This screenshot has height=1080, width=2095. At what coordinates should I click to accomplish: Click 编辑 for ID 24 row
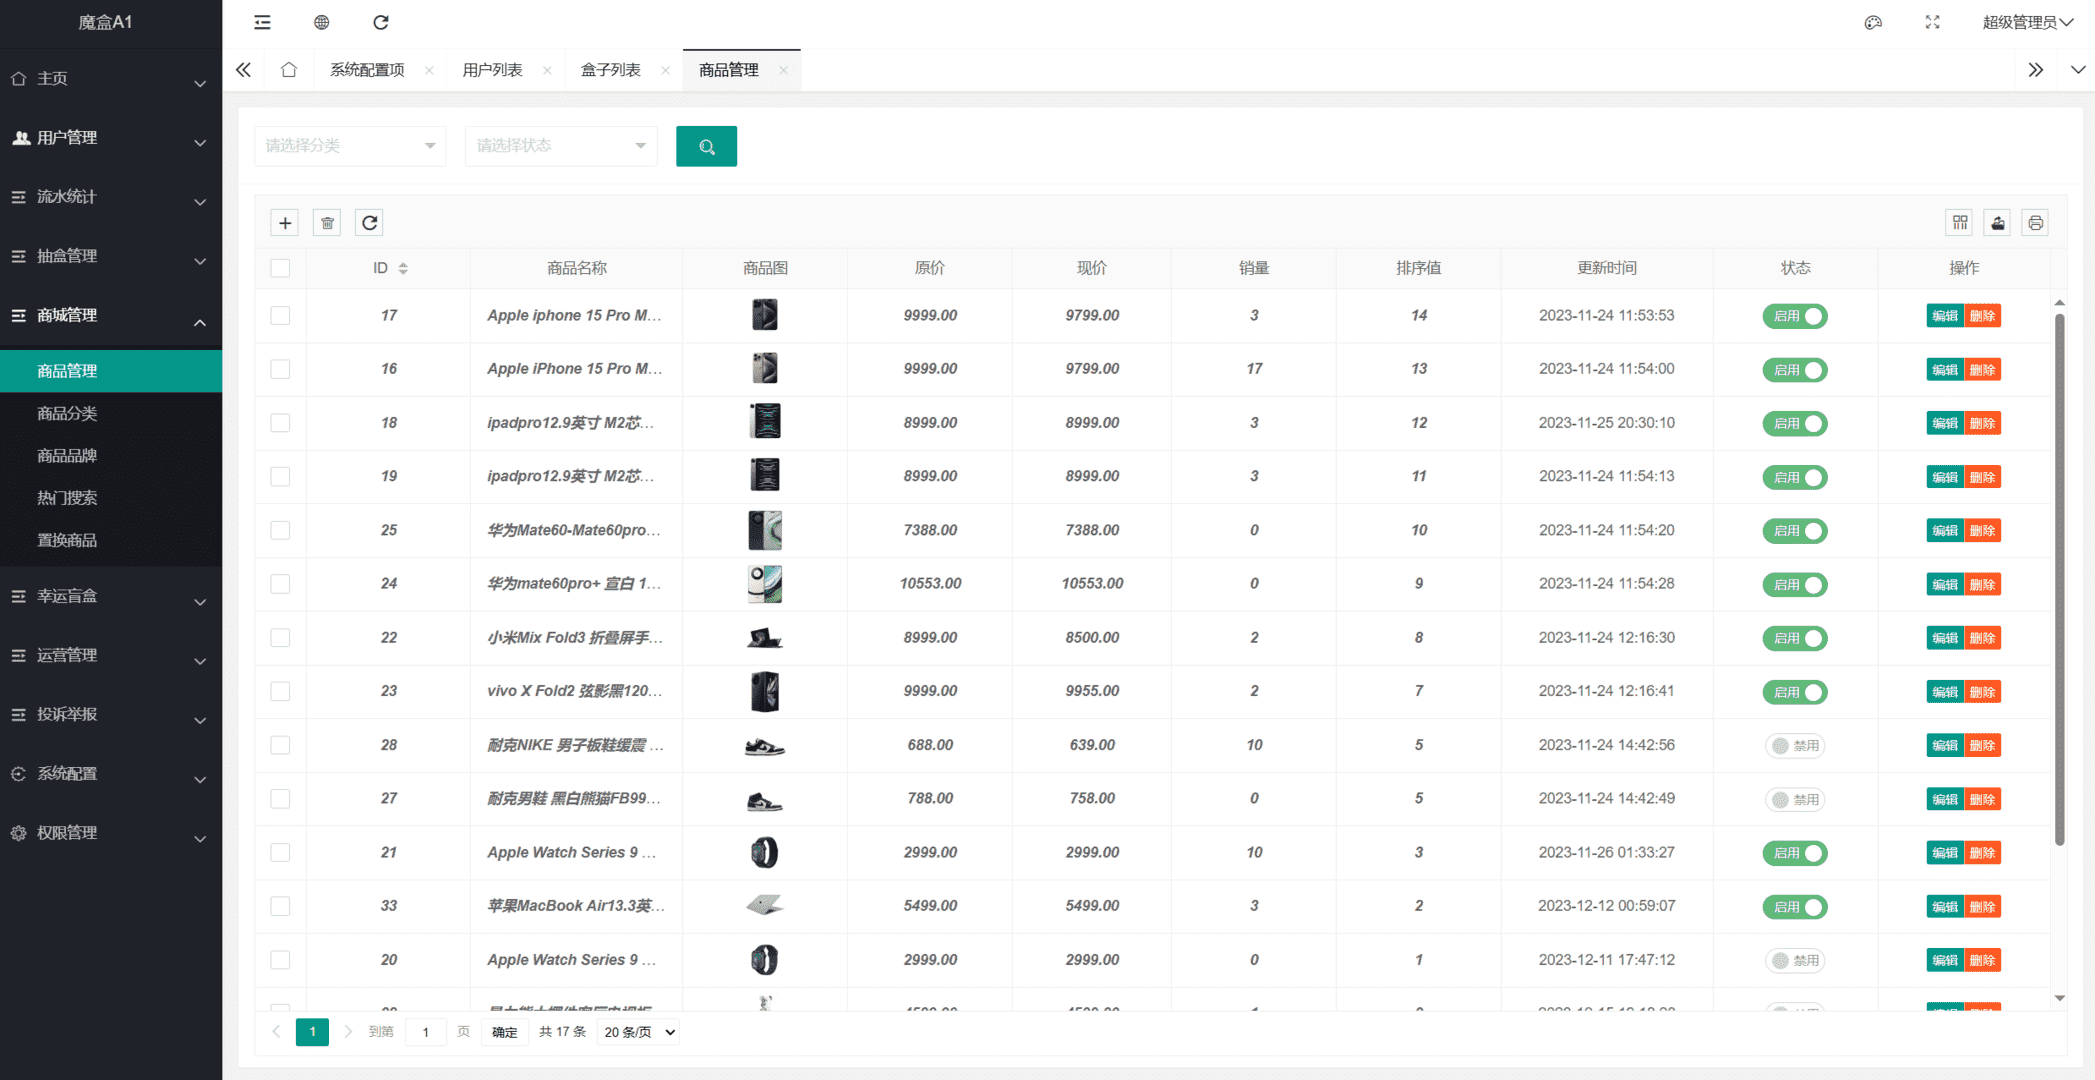click(1945, 584)
